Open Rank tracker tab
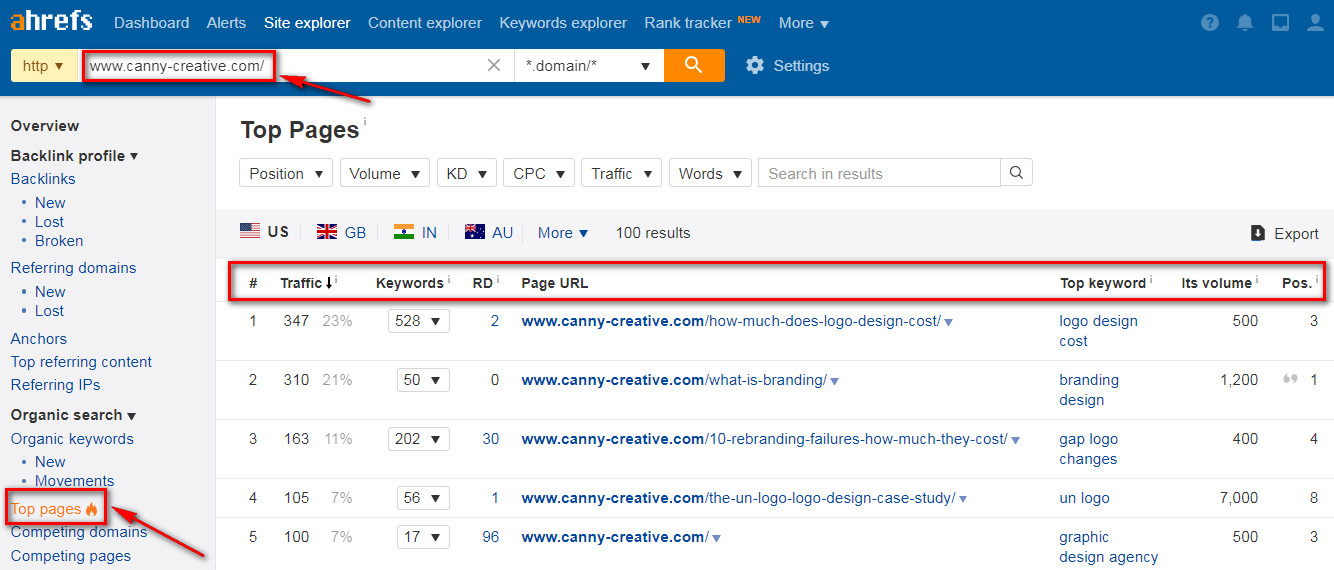 point(688,22)
